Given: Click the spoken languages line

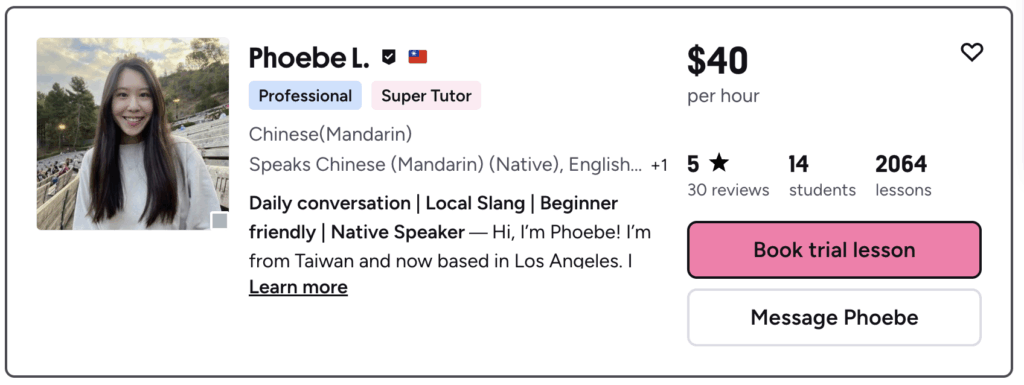Looking at the screenshot, I should pyautogui.click(x=445, y=165).
